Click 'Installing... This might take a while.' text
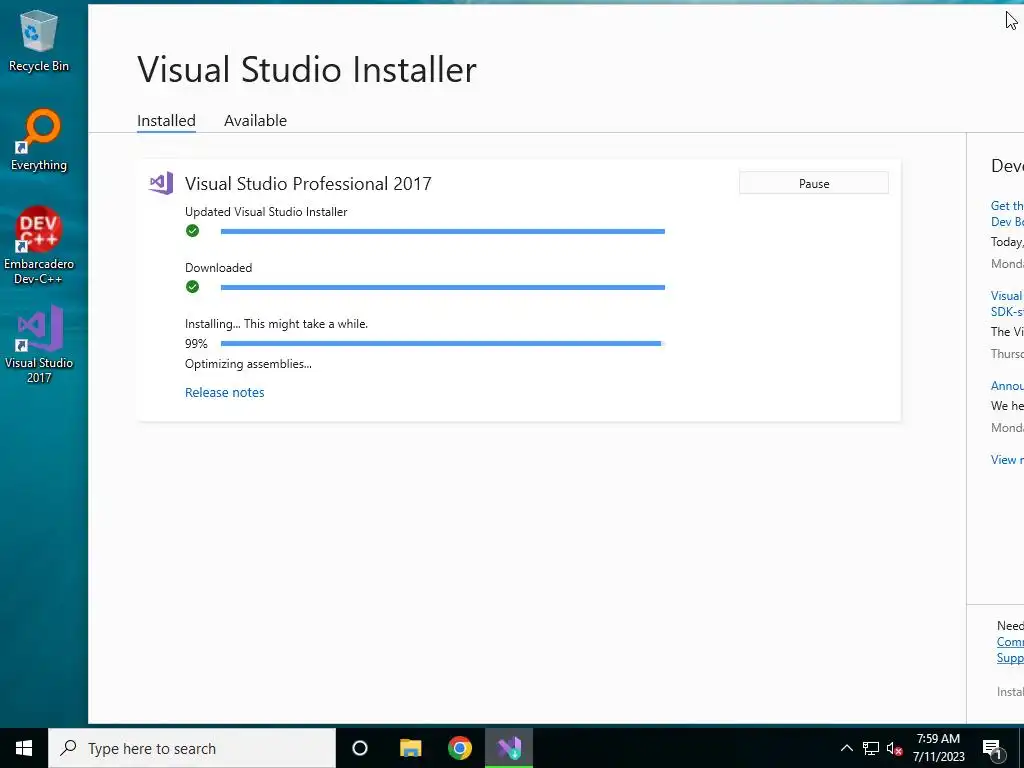 click(x=276, y=324)
